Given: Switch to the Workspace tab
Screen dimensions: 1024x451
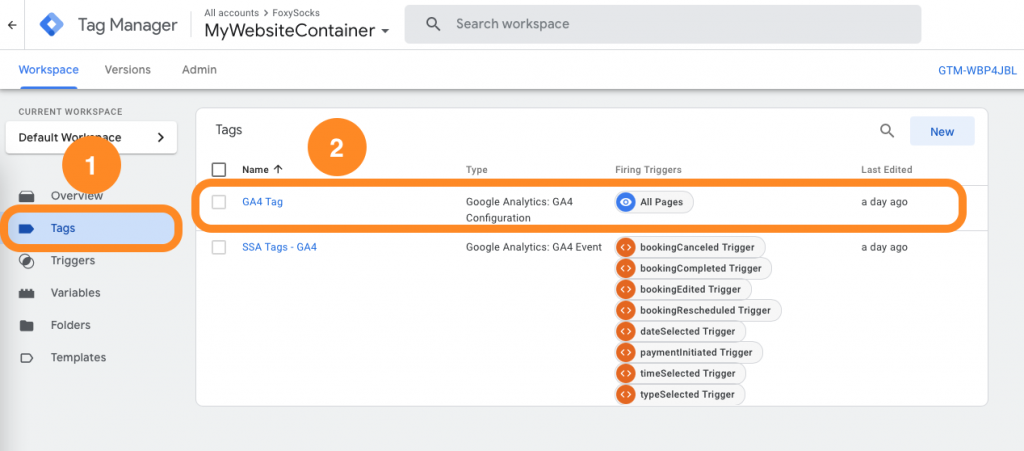Looking at the screenshot, I should point(48,70).
